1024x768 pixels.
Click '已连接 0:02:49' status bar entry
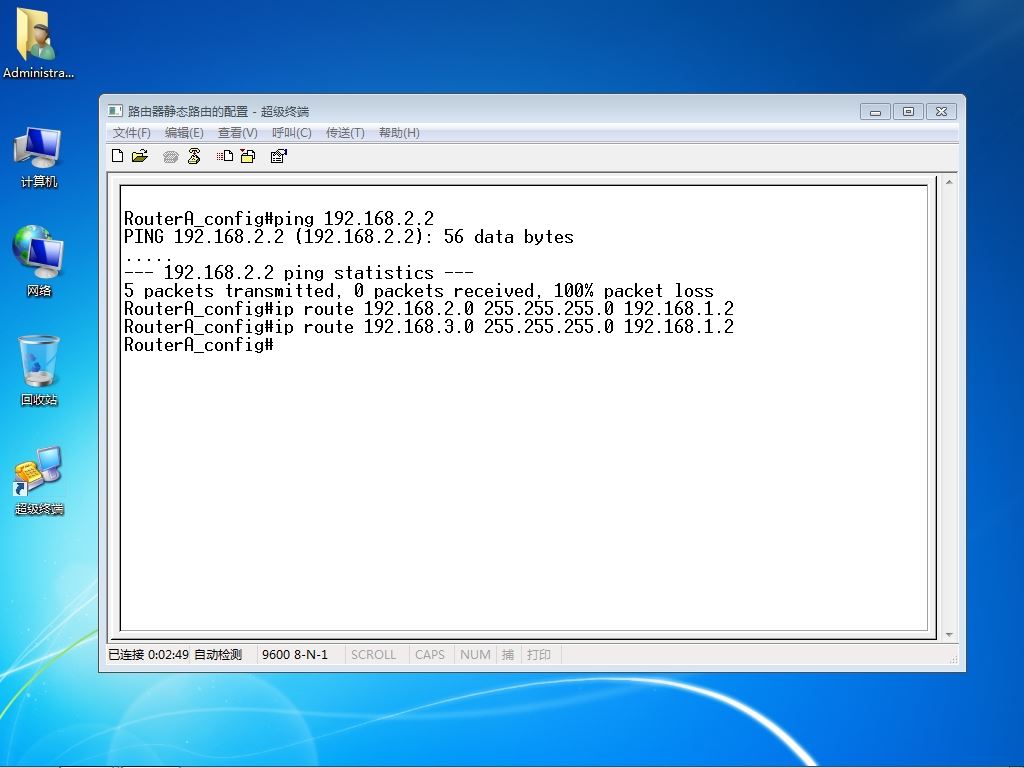[x=148, y=654]
